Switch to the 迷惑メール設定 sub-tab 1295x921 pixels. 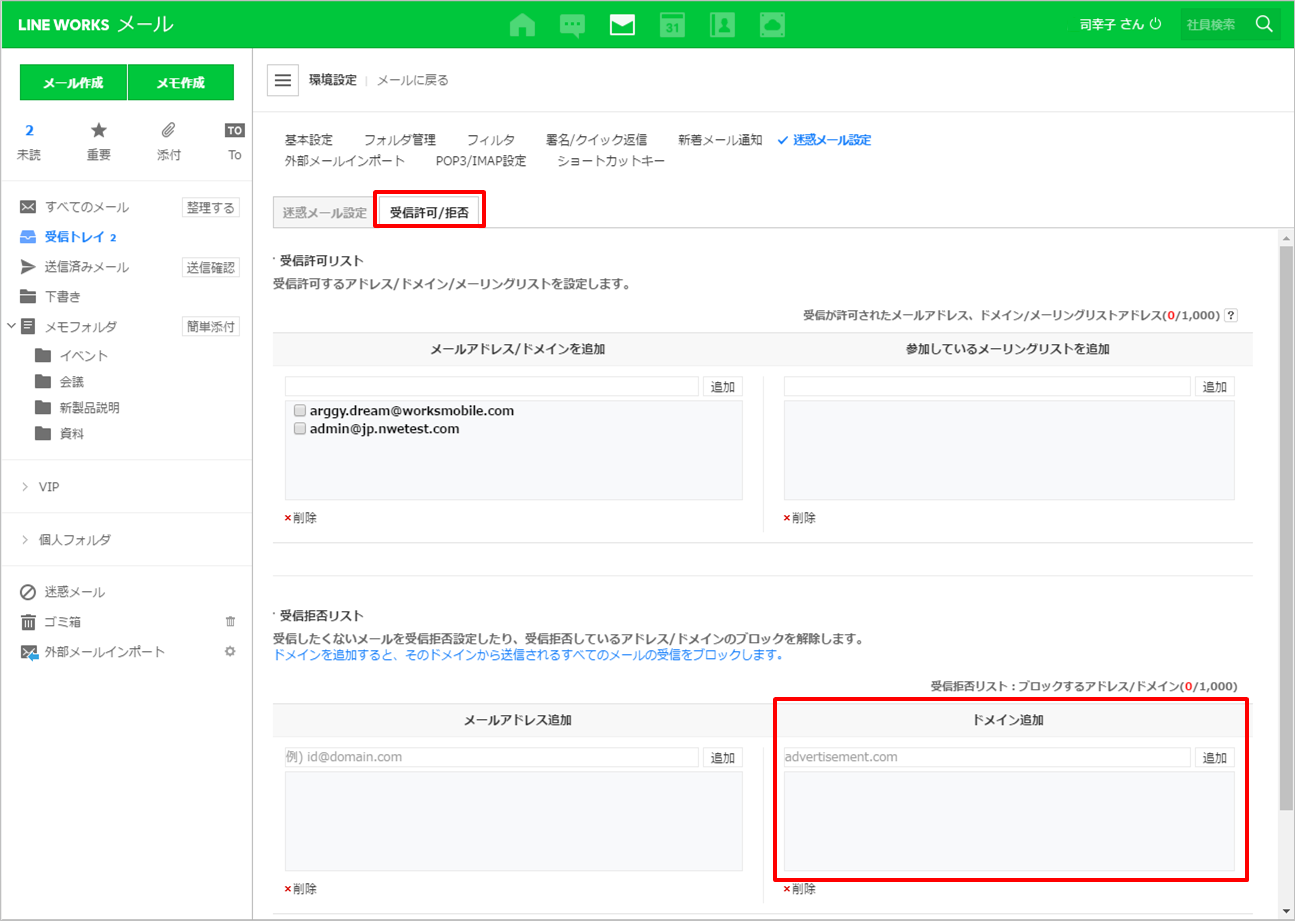pos(324,213)
